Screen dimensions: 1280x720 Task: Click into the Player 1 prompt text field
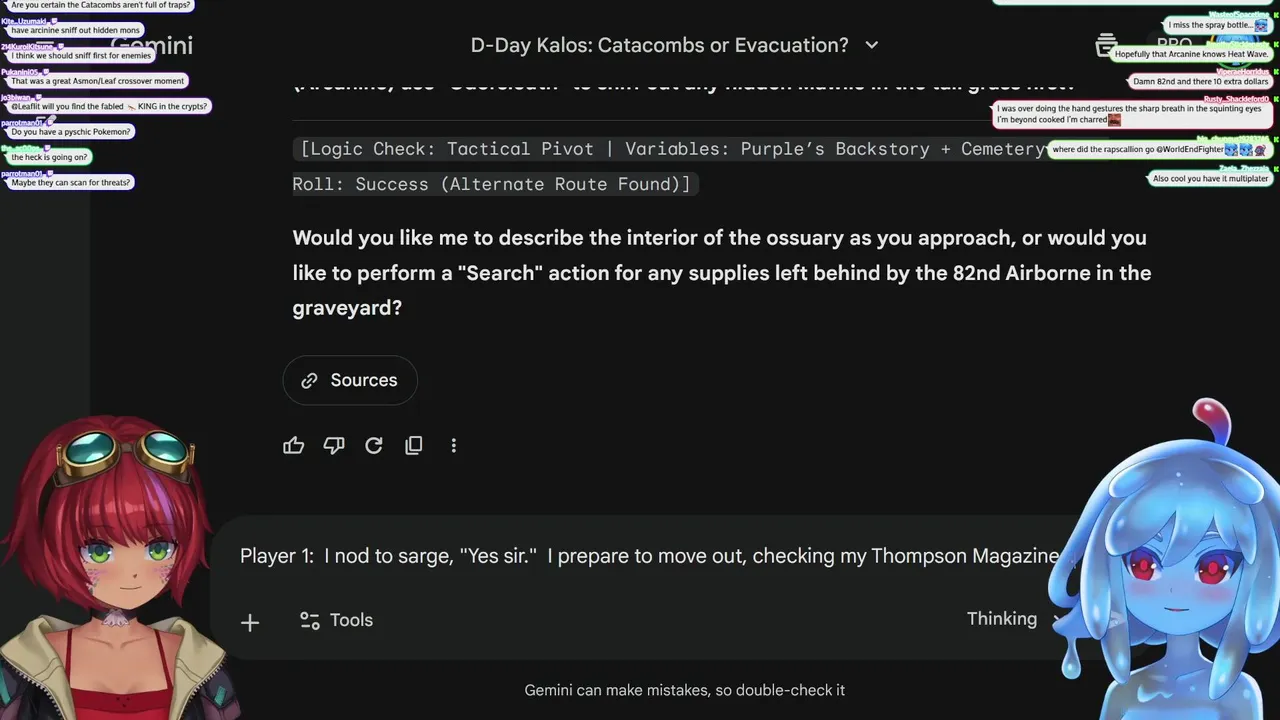coord(640,556)
